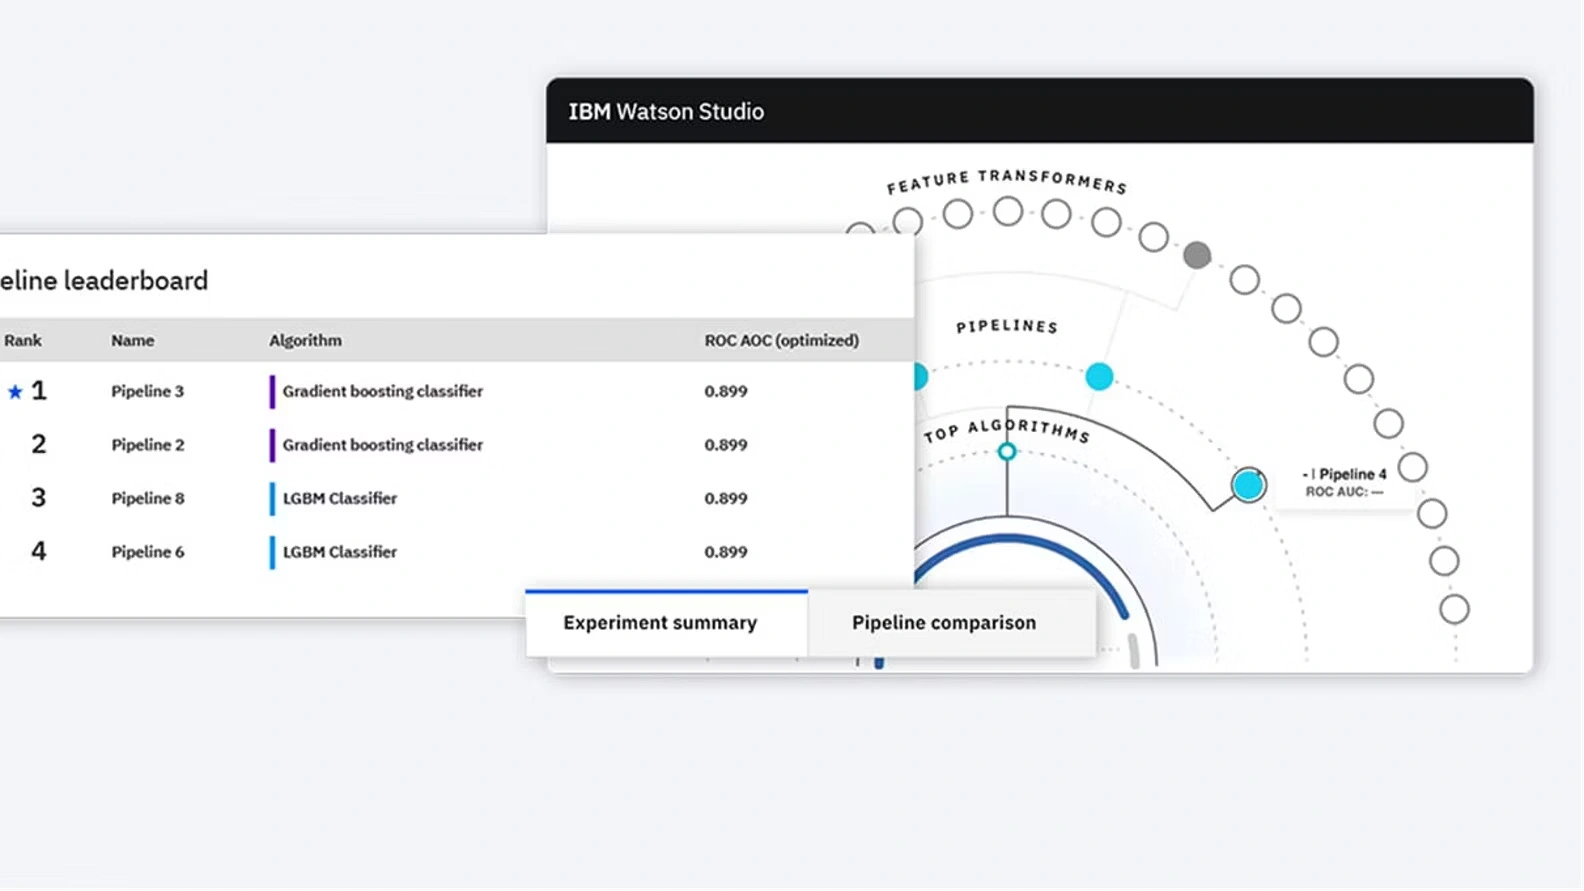
Task: Click the Algorithm column header
Action: (x=305, y=341)
